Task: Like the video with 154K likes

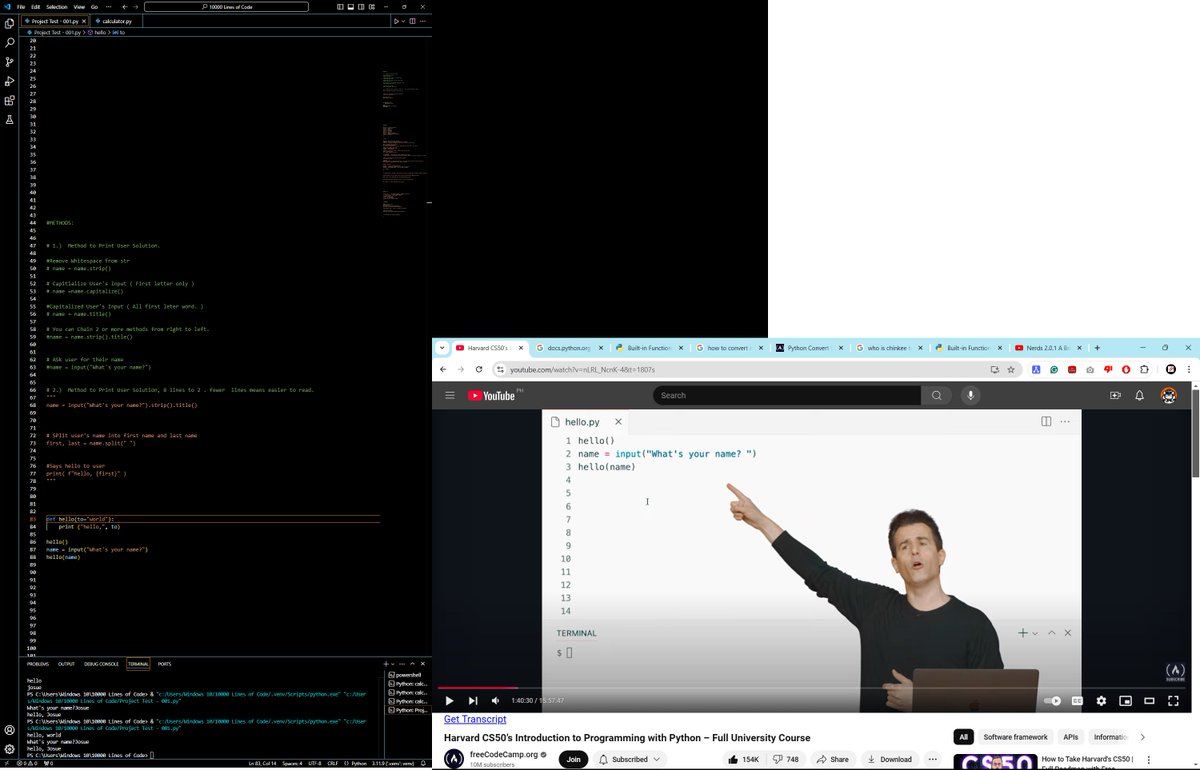Action: pyautogui.click(x=743, y=759)
